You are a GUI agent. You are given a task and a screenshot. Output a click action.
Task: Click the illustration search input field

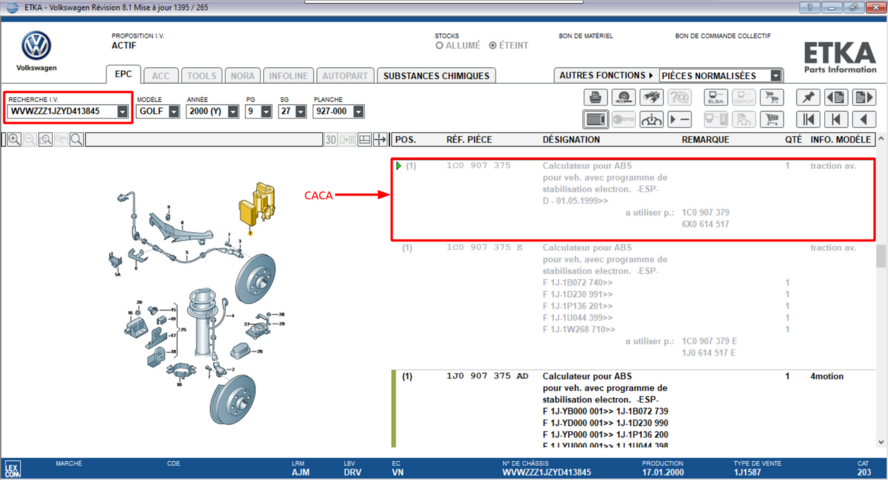click(204, 139)
